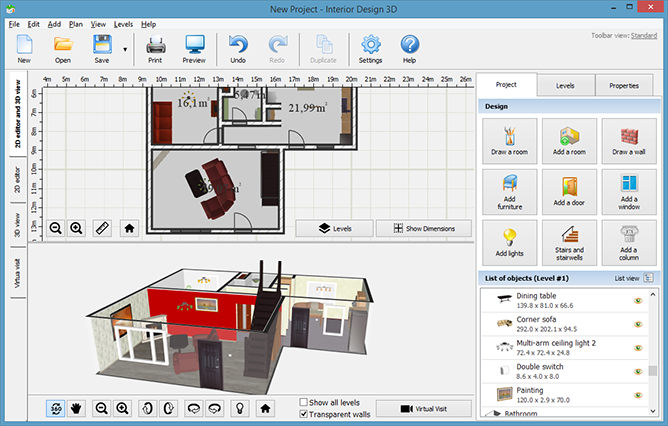The image size is (668, 426).
Task: Zoom in on the 2D plan
Action: pos(76,228)
